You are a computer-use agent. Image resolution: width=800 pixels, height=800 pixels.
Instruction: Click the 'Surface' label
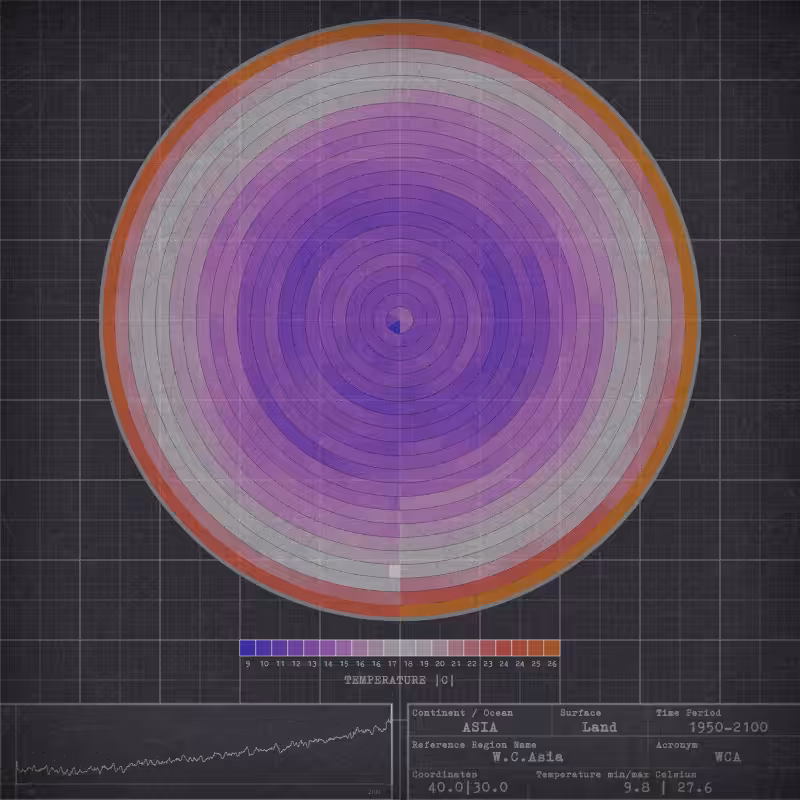581,713
